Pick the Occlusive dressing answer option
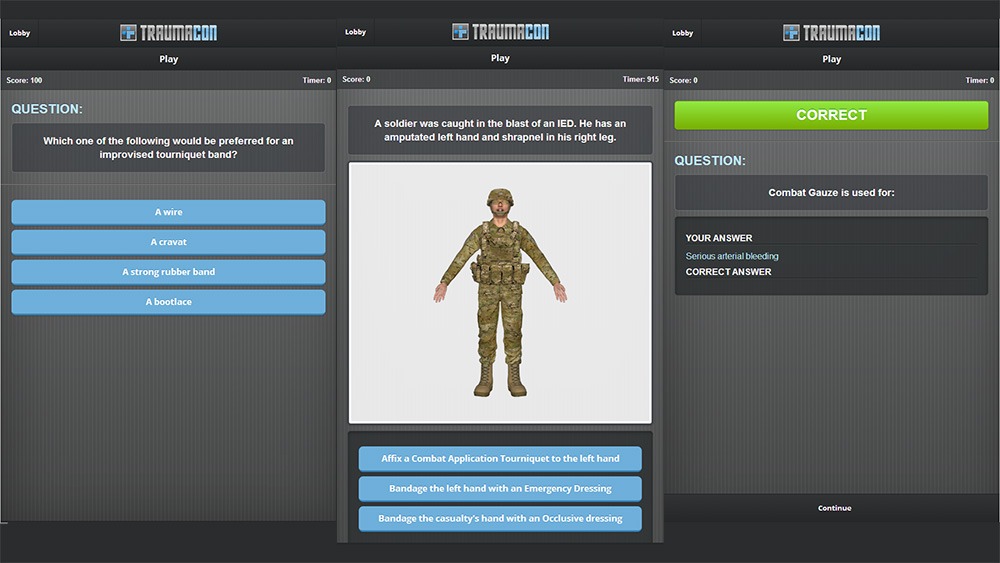Viewport: 1000px width, 563px height. point(500,519)
